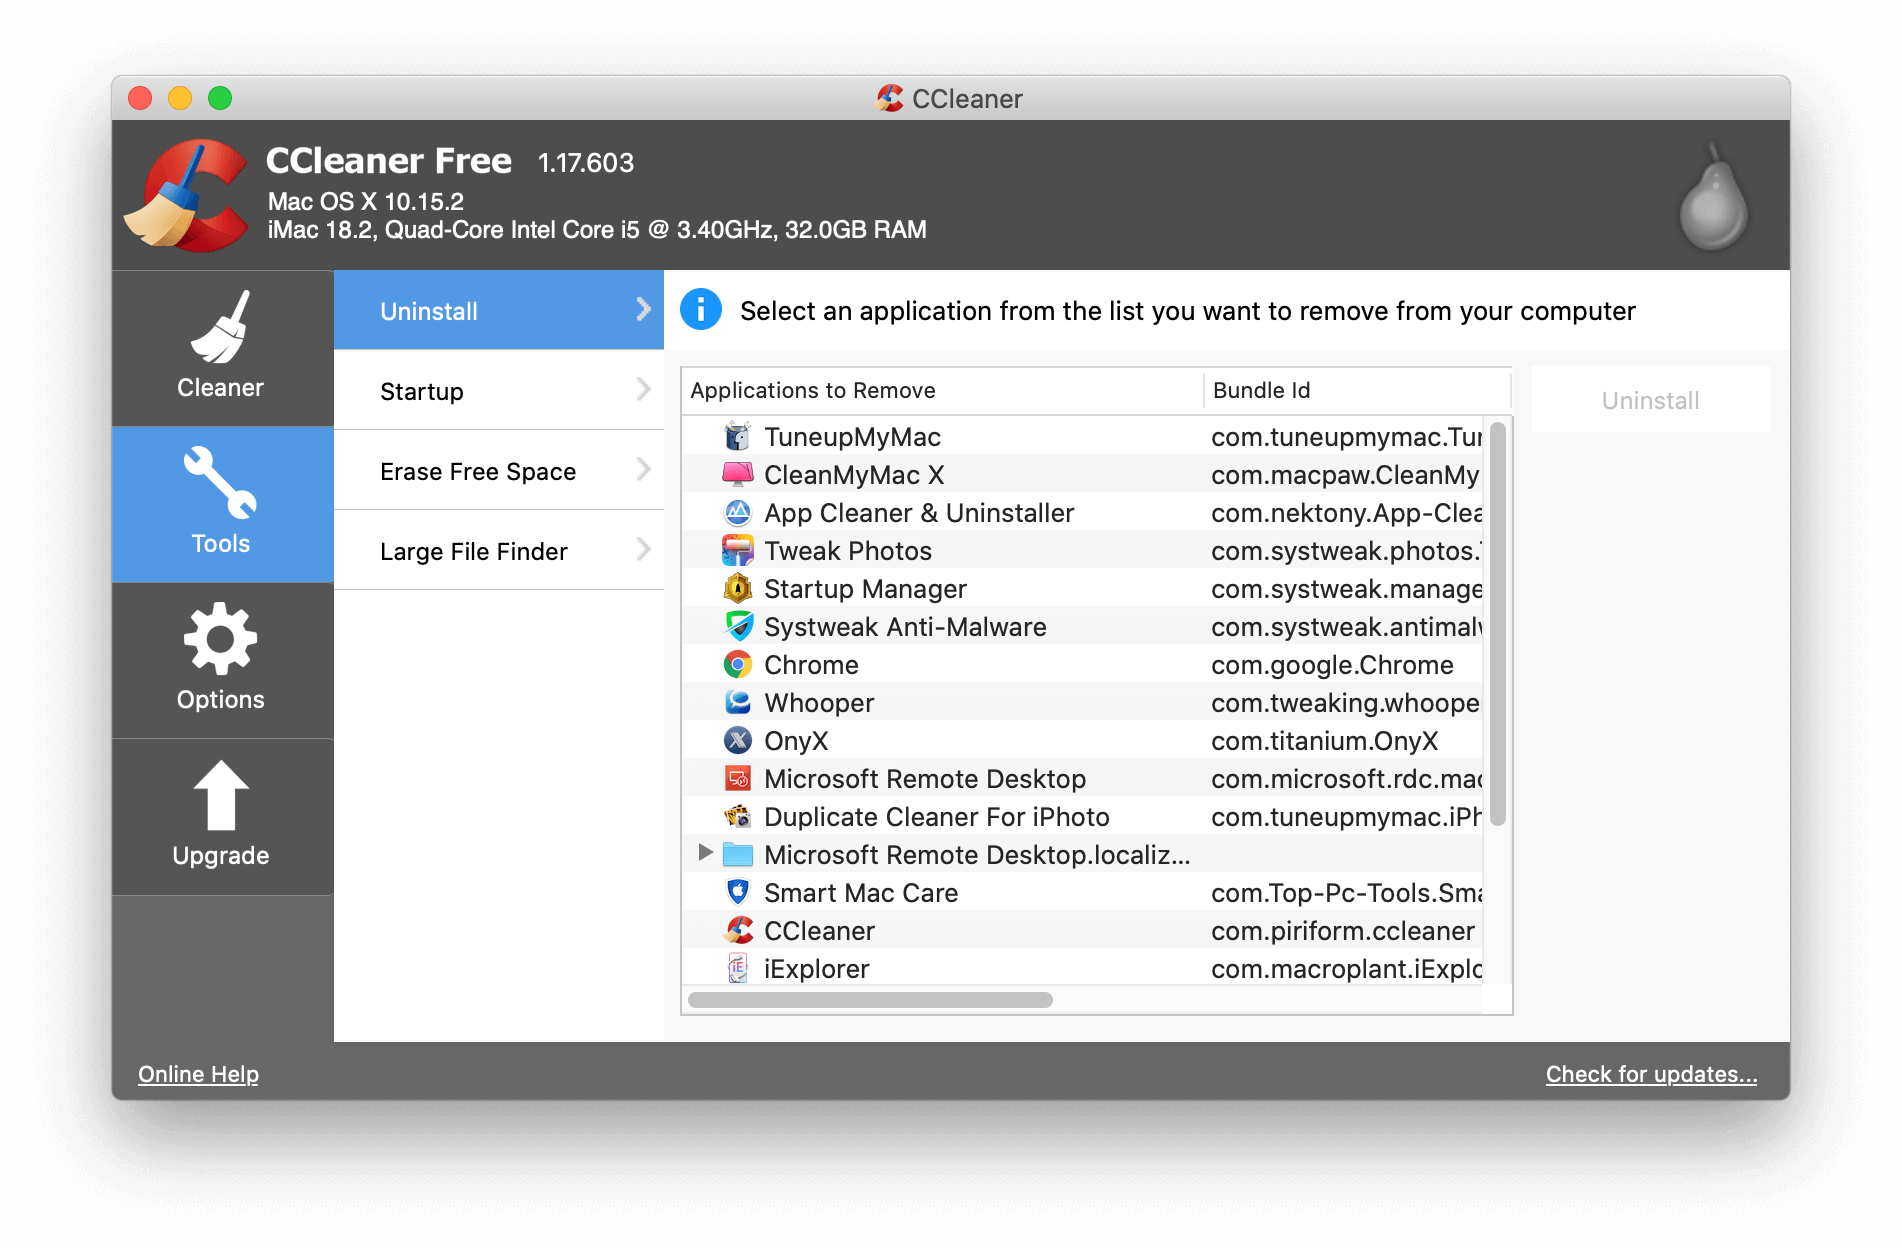This screenshot has width=1902, height=1248.
Task: Click chevron next to Startup
Action: pos(643,389)
